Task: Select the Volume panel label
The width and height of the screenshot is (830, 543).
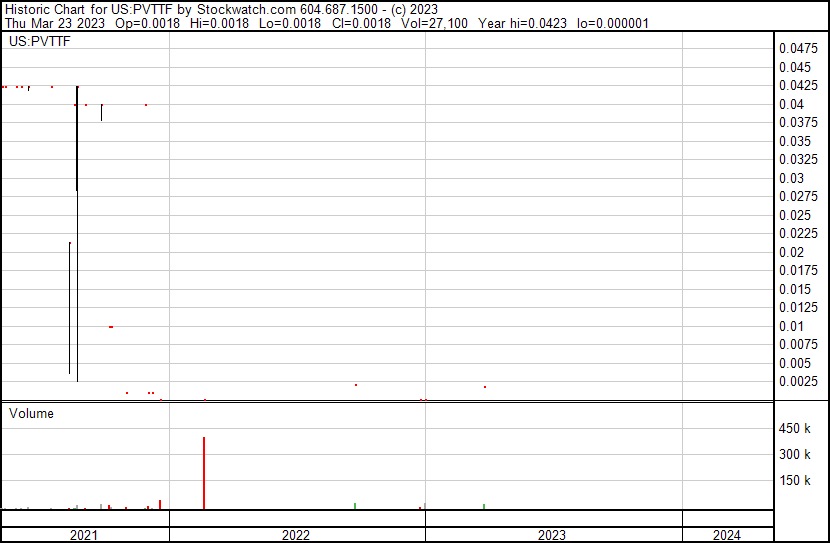Action: point(31,413)
